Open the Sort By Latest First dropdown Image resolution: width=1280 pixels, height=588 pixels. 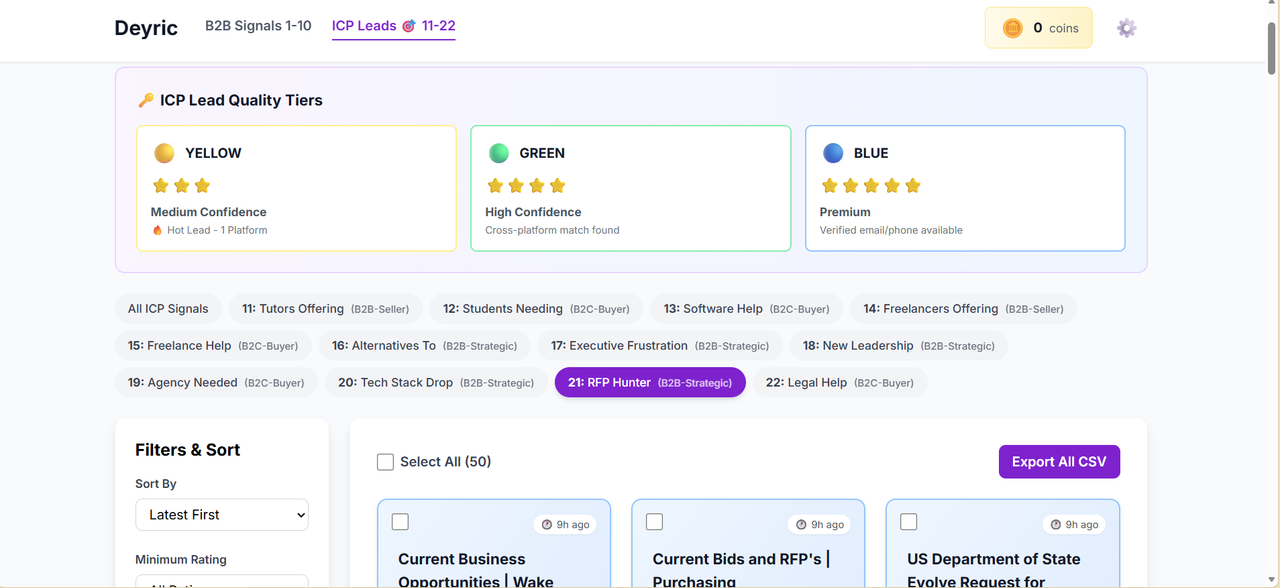pyautogui.click(x=222, y=515)
